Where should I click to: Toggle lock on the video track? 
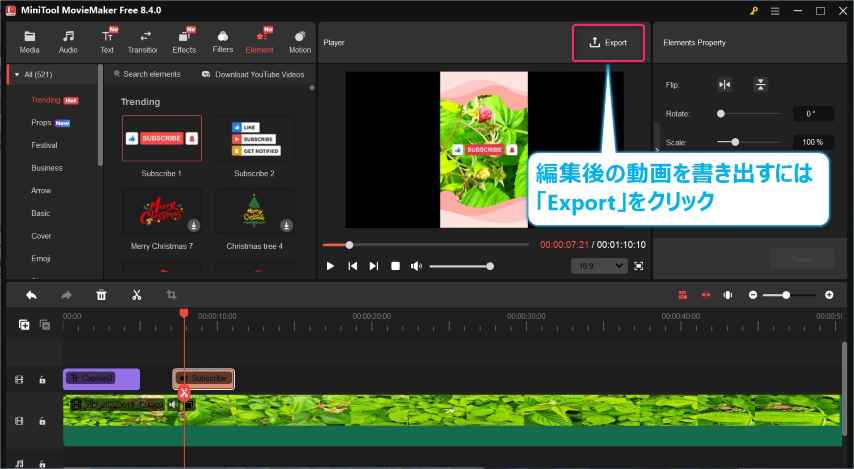pyautogui.click(x=42, y=422)
